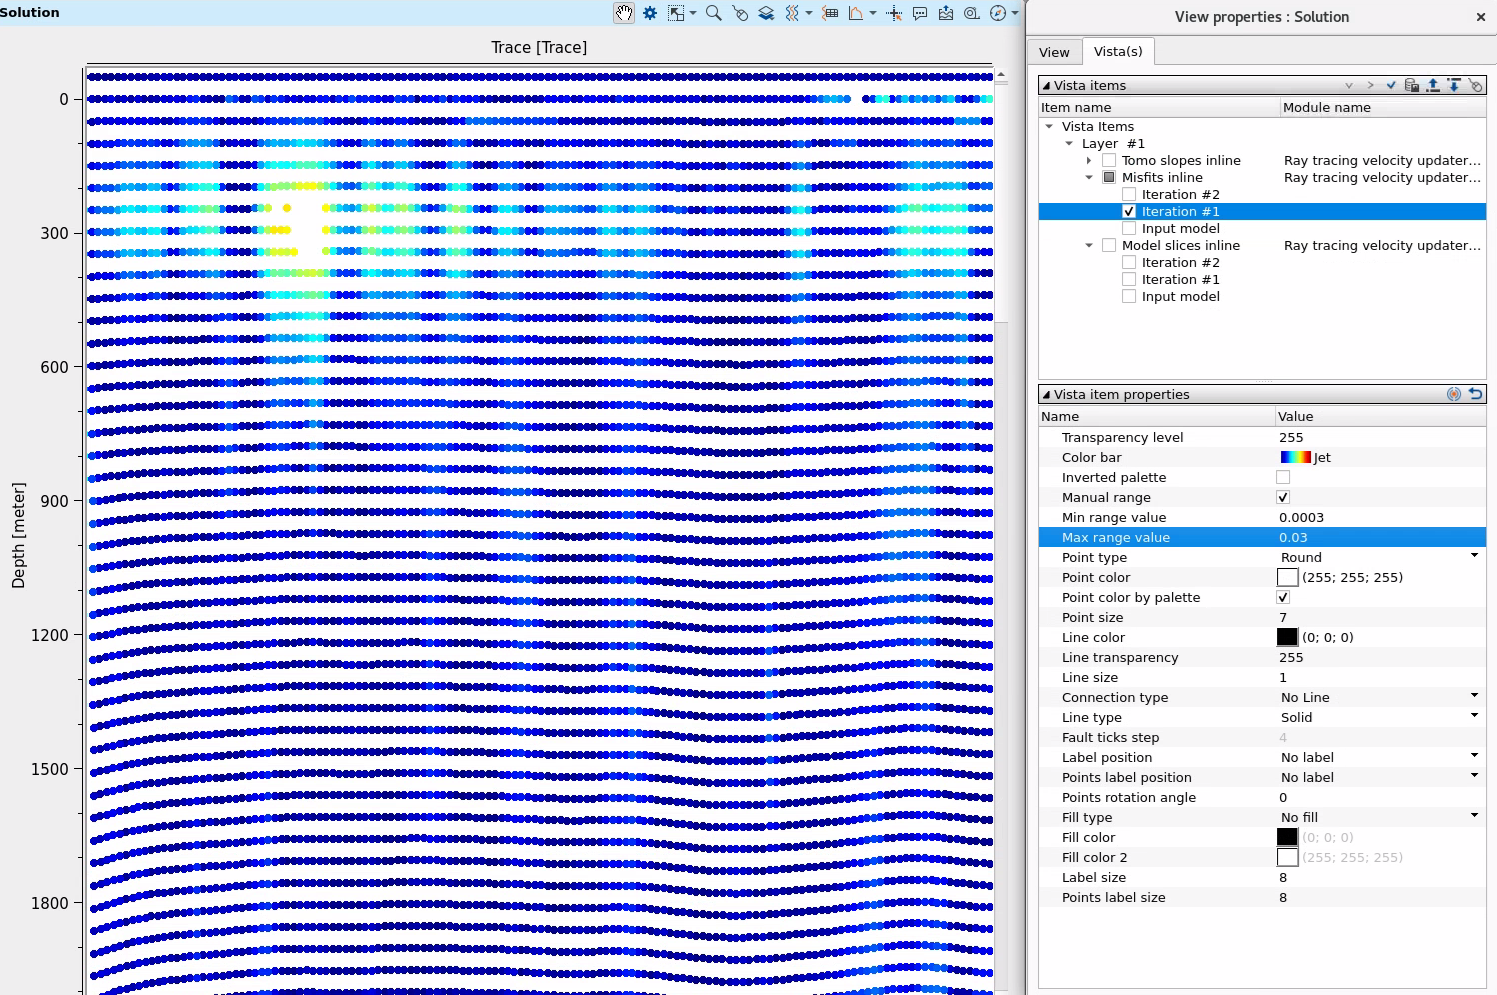Close the View properties panel
The height and width of the screenshot is (995, 1497).
[1481, 17]
